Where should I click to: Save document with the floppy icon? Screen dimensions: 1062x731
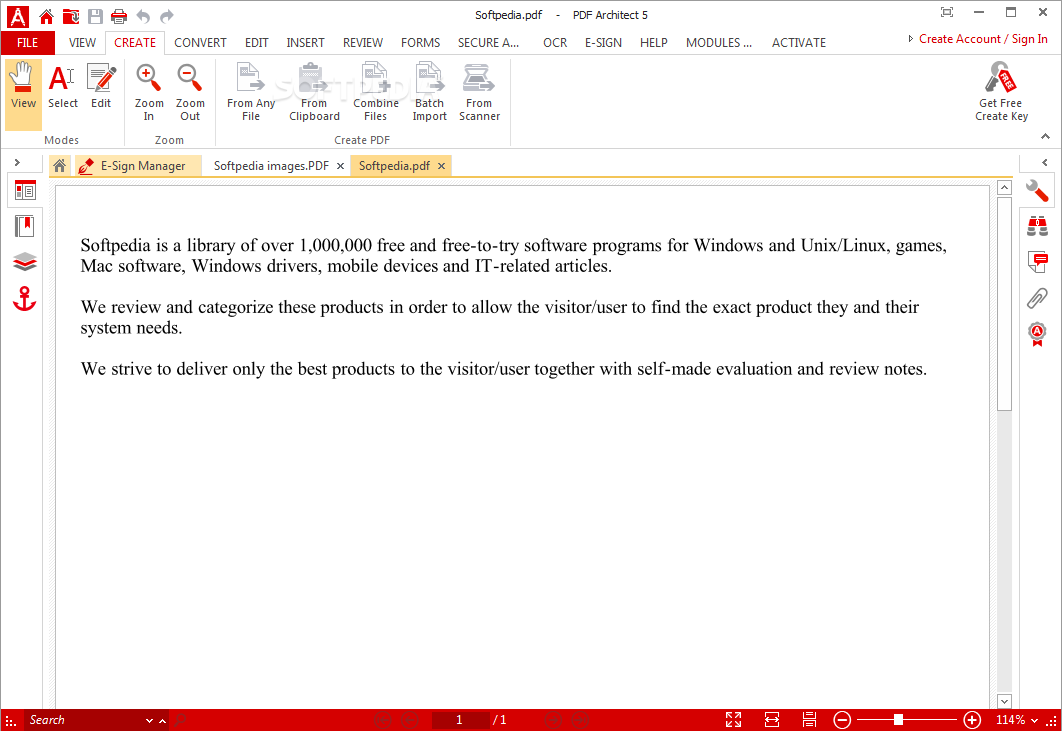tap(95, 16)
